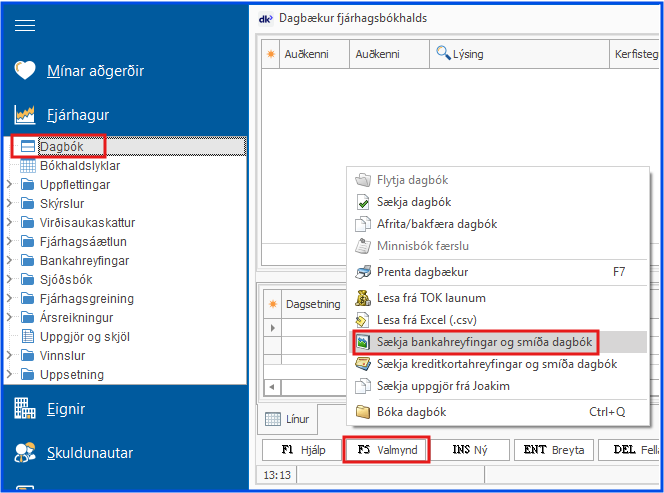
Task: Click the Prenta dagbækur printer icon
Action: [x=363, y=271]
